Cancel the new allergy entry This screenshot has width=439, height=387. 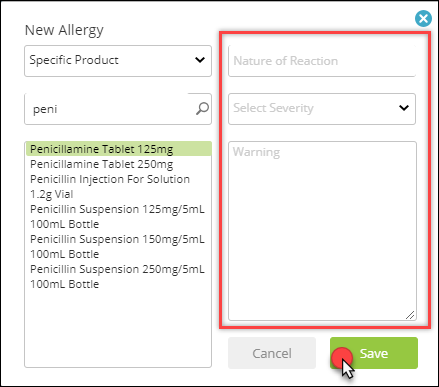pos(272,353)
